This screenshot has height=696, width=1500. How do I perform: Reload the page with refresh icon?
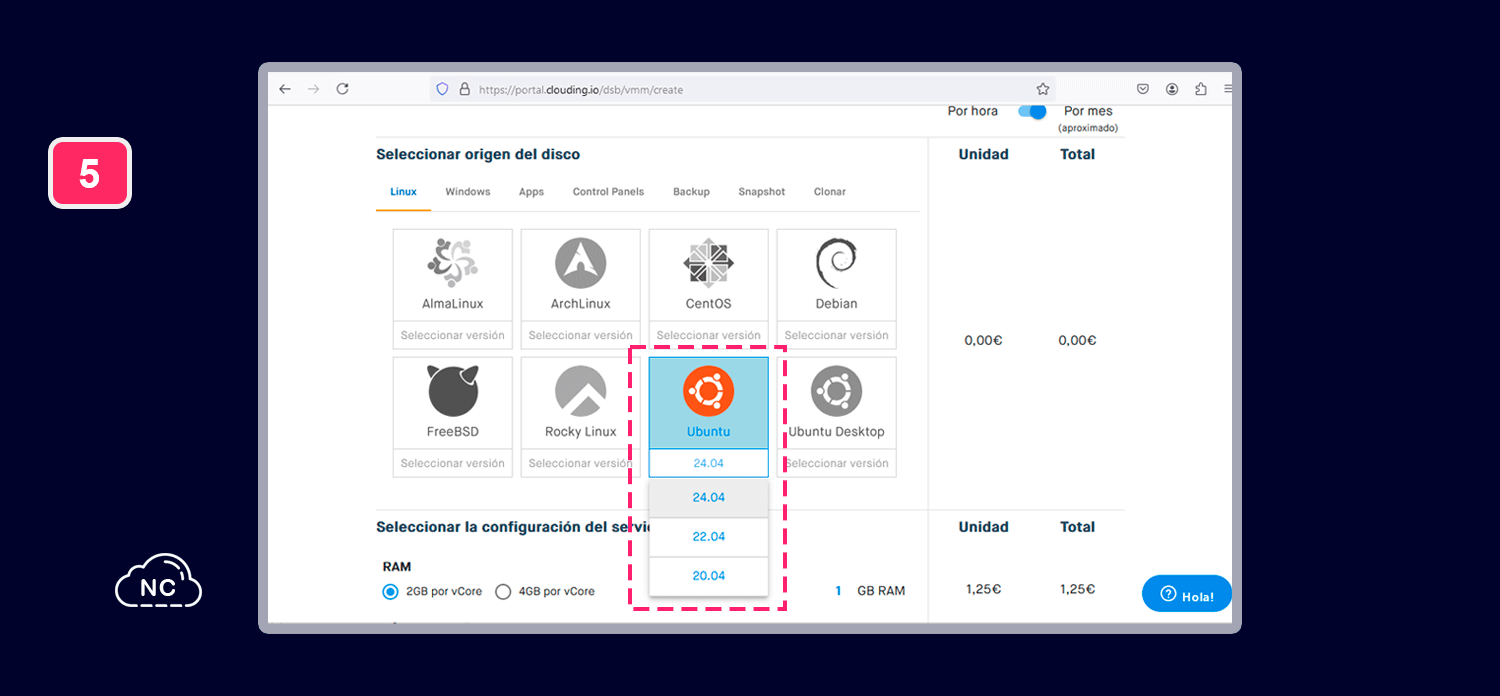342,89
